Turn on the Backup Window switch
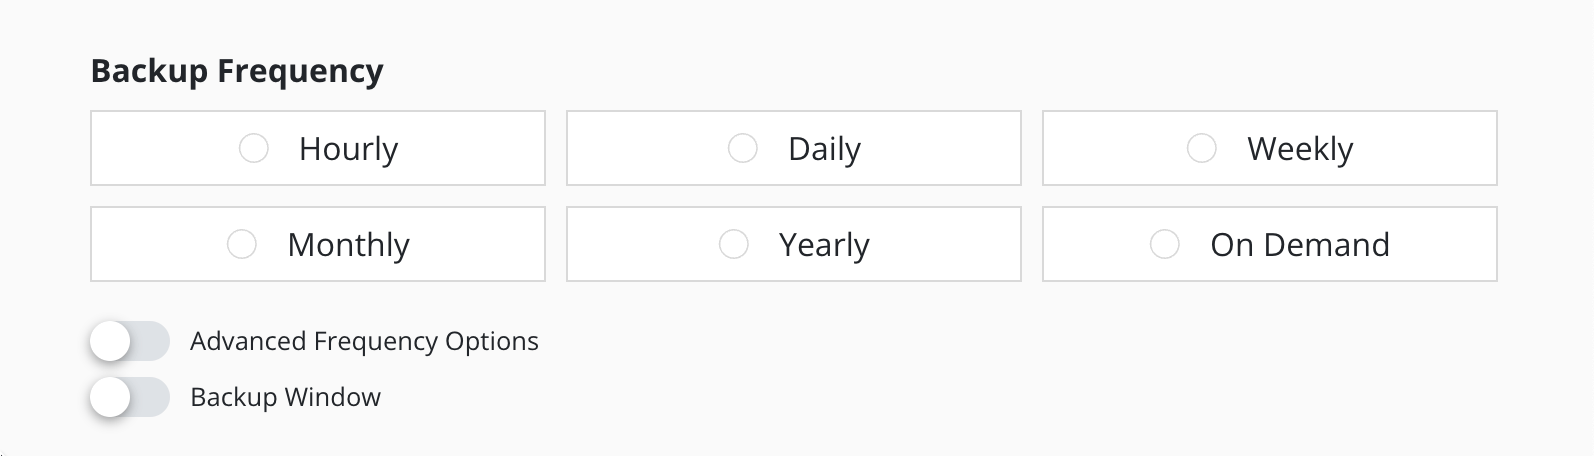 coord(129,398)
